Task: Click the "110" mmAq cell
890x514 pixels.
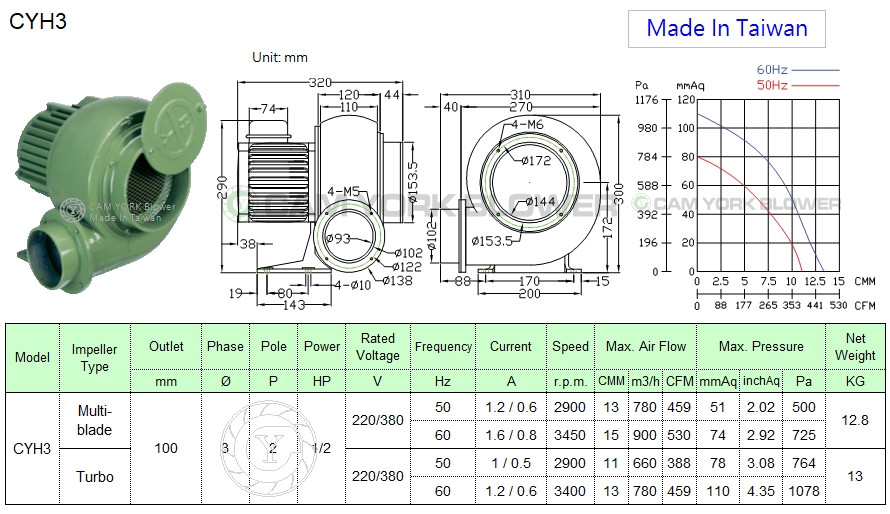Action: 718,491
